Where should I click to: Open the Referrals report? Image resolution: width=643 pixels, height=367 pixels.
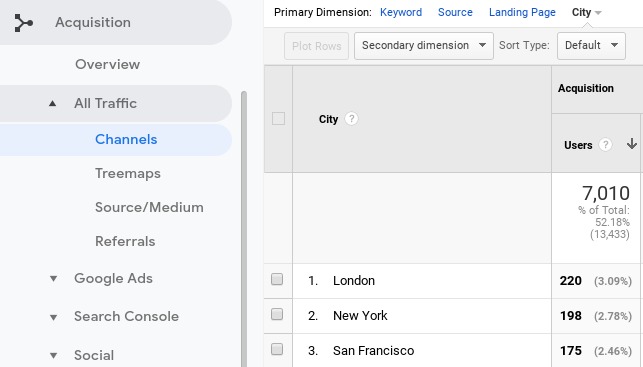(125, 242)
